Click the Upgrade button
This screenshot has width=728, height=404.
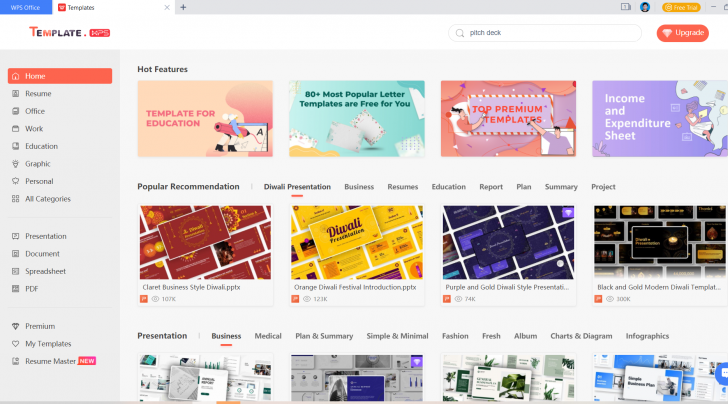click(x=682, y=33)
